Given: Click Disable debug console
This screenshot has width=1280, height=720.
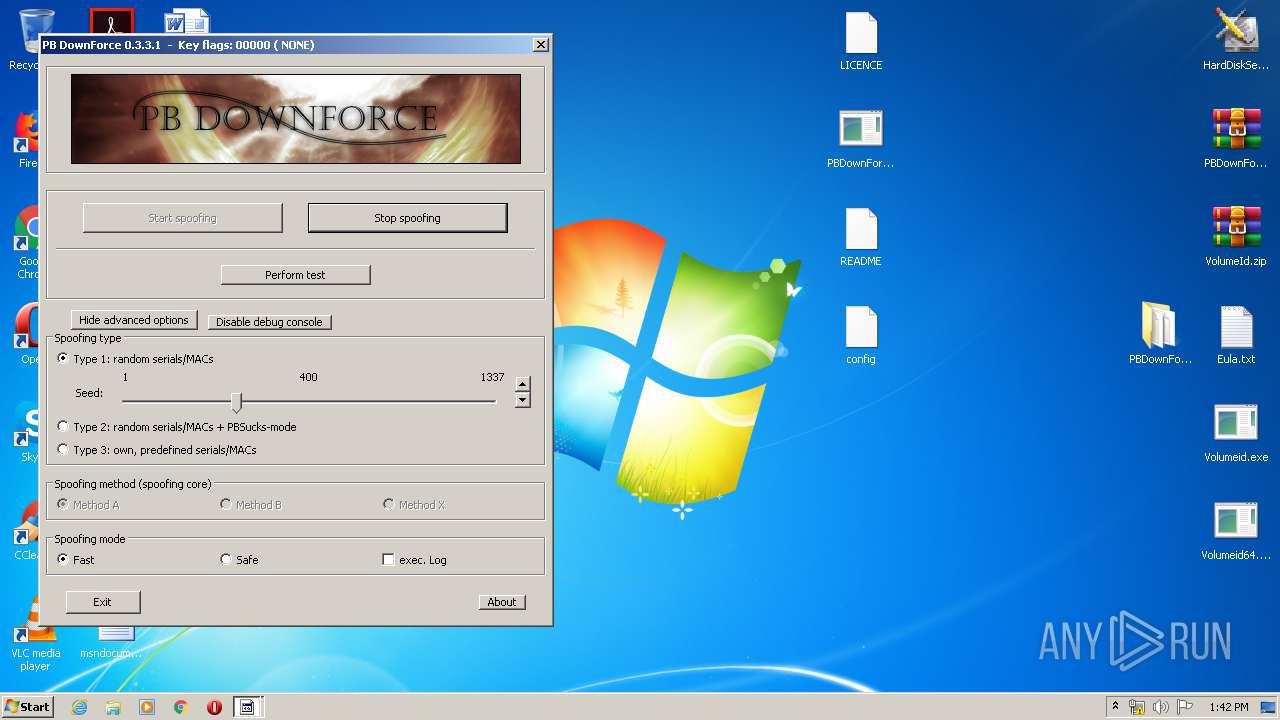Looking at the screenshot, I should 269,322.
